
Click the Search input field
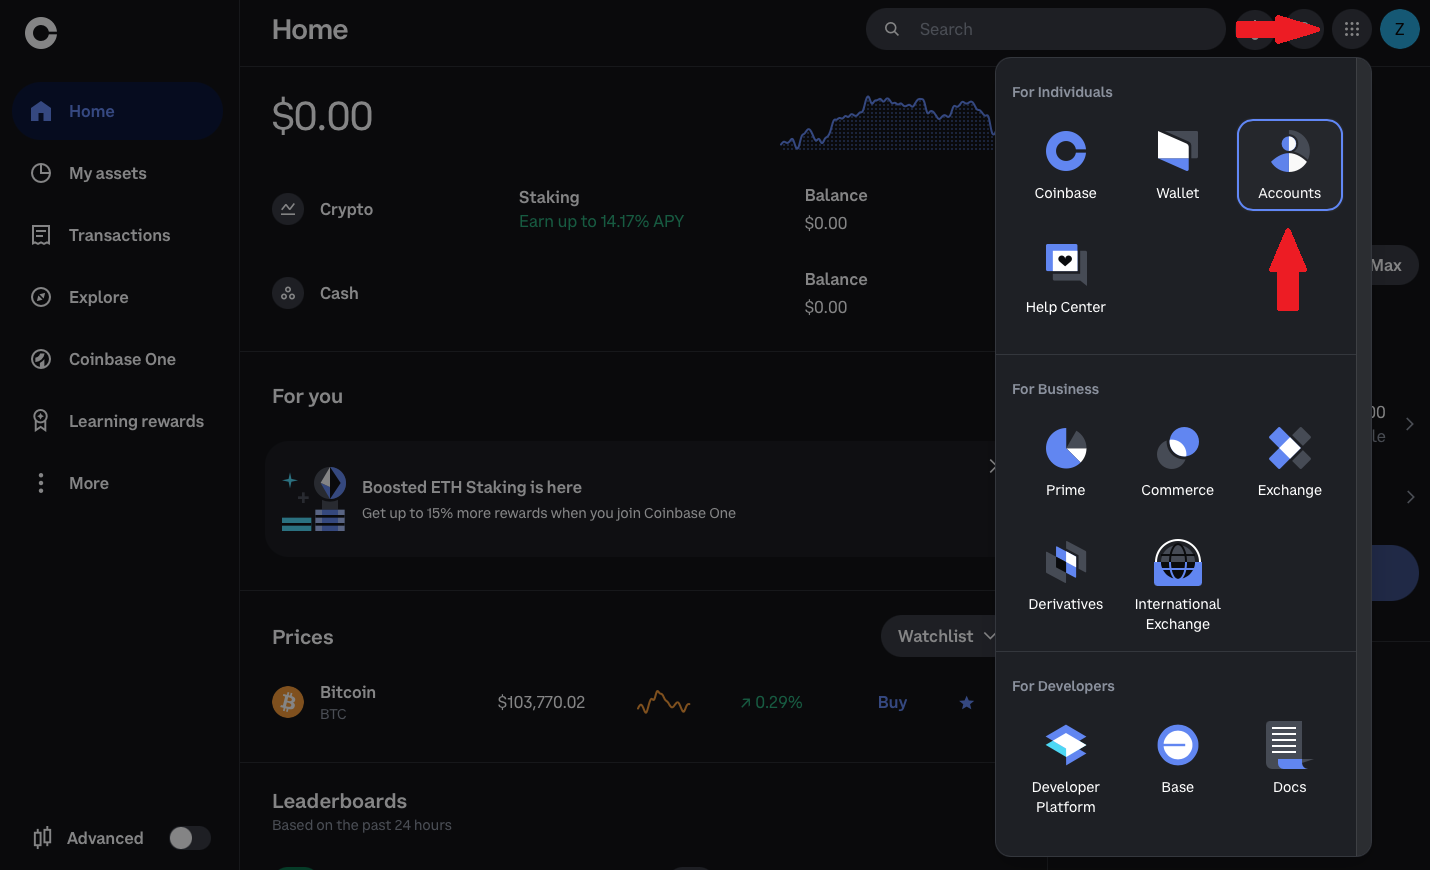pos(1060,29)
